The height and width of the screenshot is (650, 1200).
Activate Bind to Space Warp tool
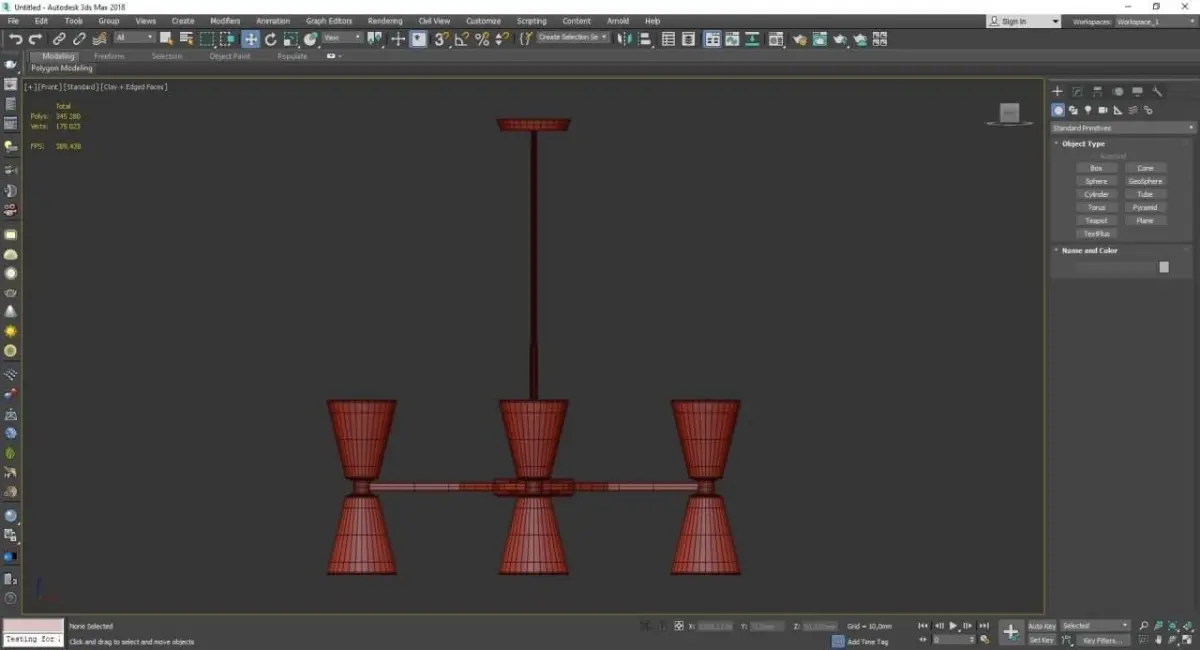(x=100, y=39)
